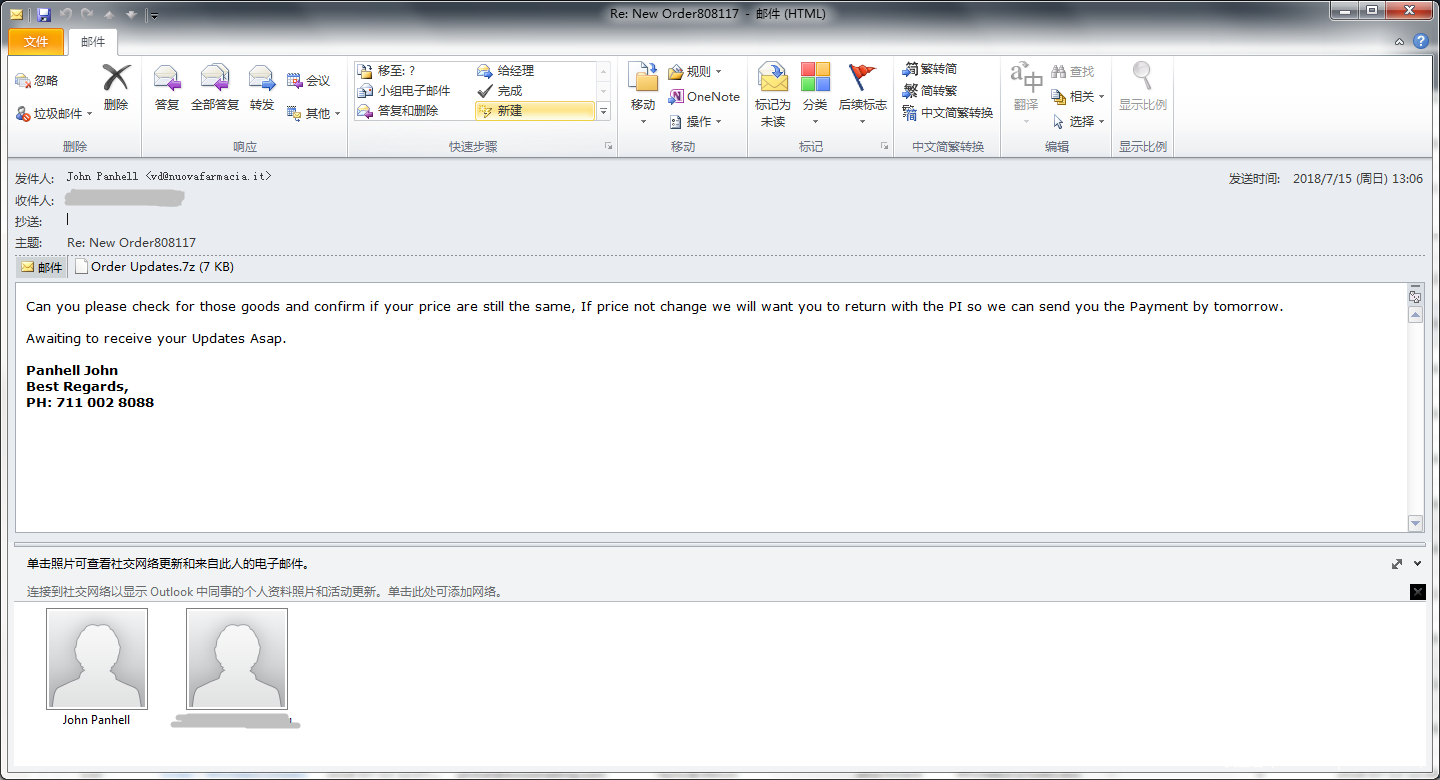Select the 移至: ? quick step
The image size is (1440, 780).
pyautogui.click(x=414, y=71)
